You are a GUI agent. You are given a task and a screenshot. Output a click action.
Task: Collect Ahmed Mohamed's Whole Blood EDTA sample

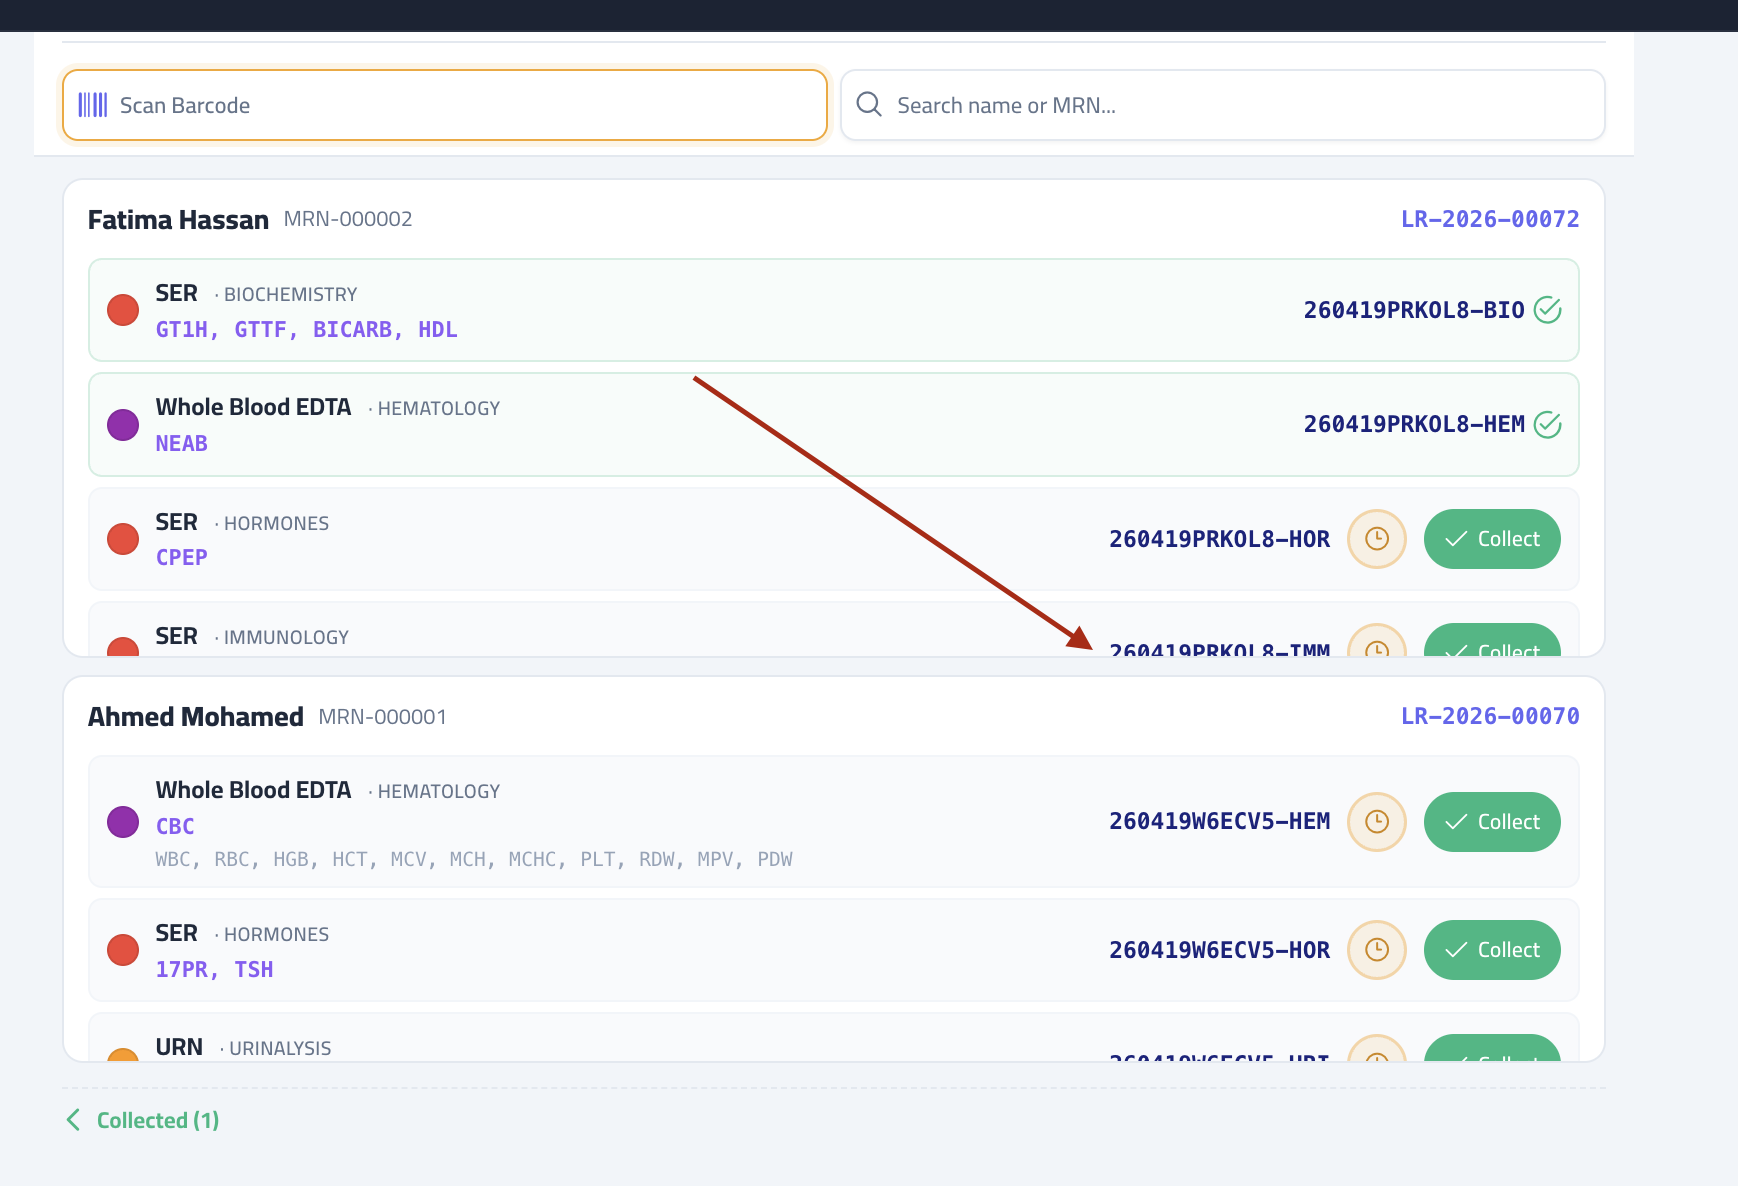[x=1491, y=822]
